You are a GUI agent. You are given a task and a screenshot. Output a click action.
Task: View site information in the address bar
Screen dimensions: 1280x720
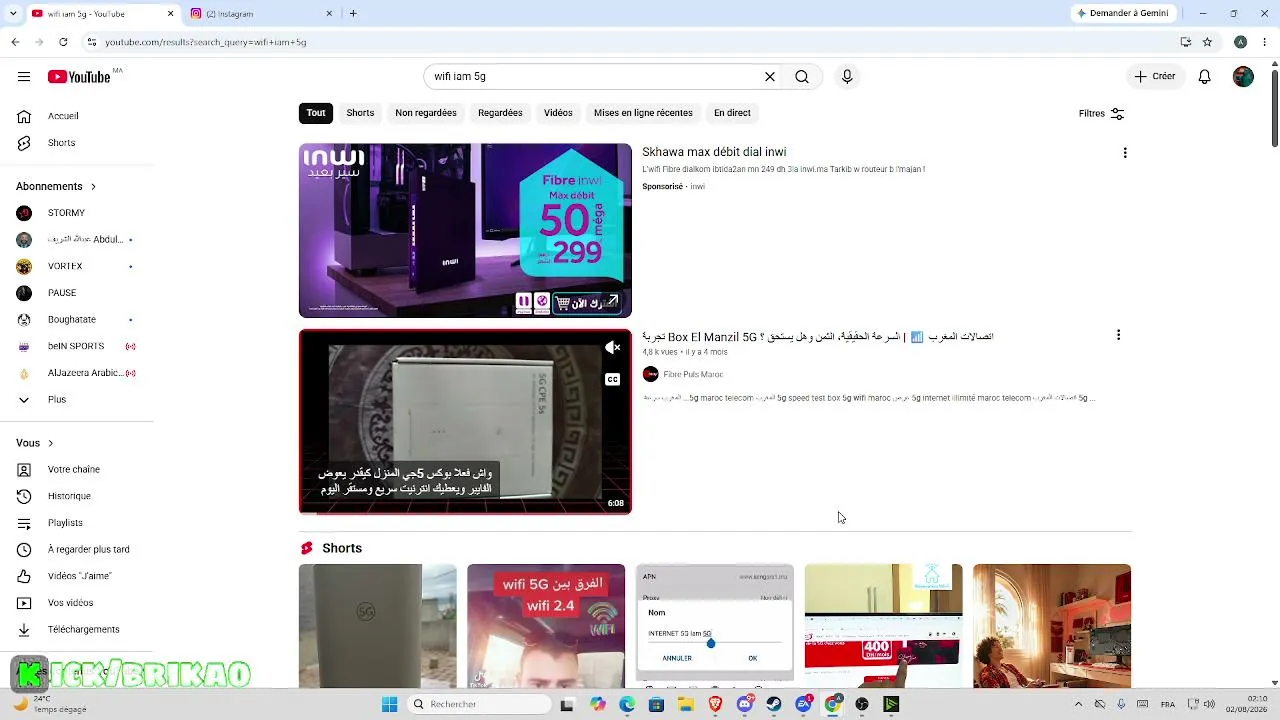pyautogui.click(x=91, y=42)
